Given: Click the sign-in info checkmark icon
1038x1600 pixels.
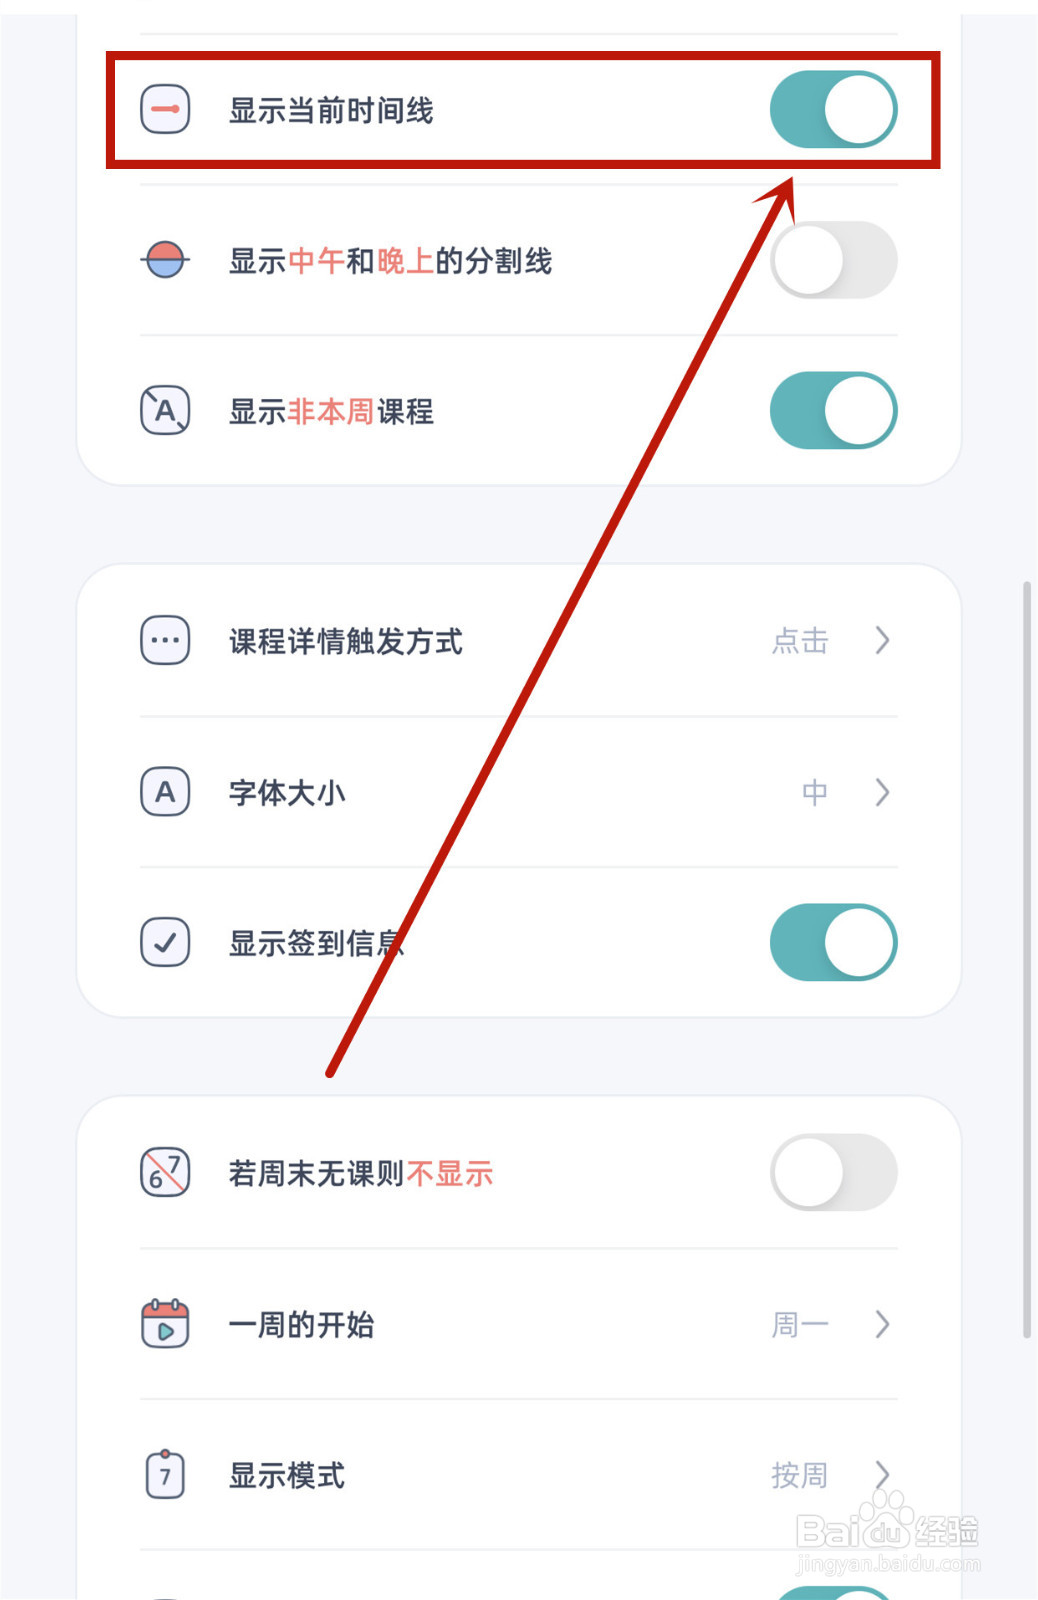Looking at the screenshot, I should 165,942.
